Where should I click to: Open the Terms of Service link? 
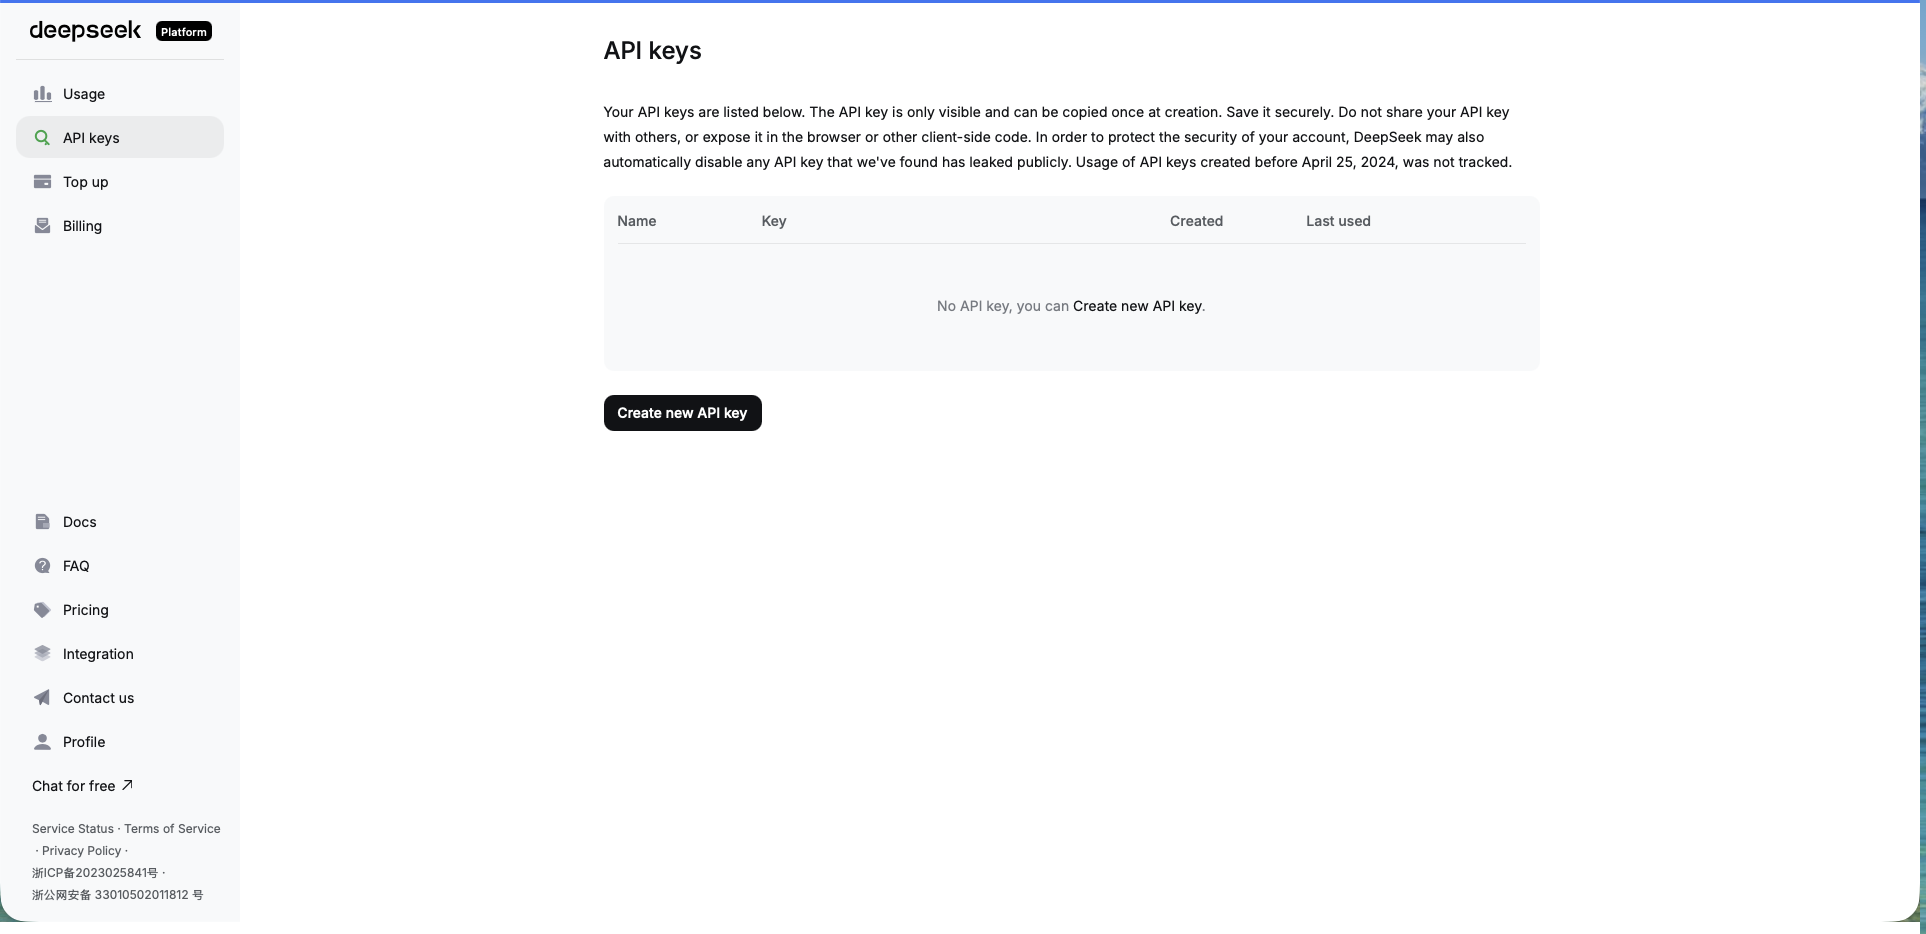pyautogui.click(x=172, y=829)
